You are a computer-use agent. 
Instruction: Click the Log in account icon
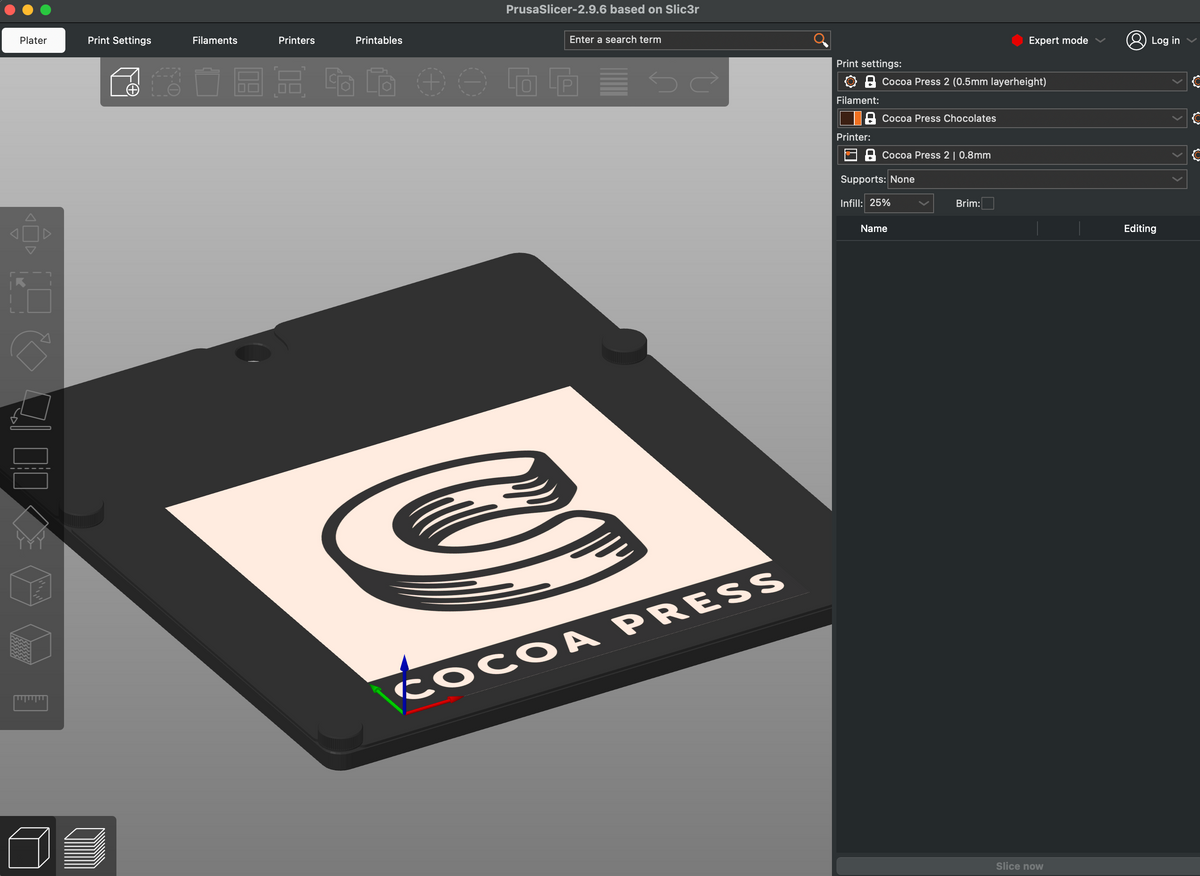click(x=1136, y=40)
